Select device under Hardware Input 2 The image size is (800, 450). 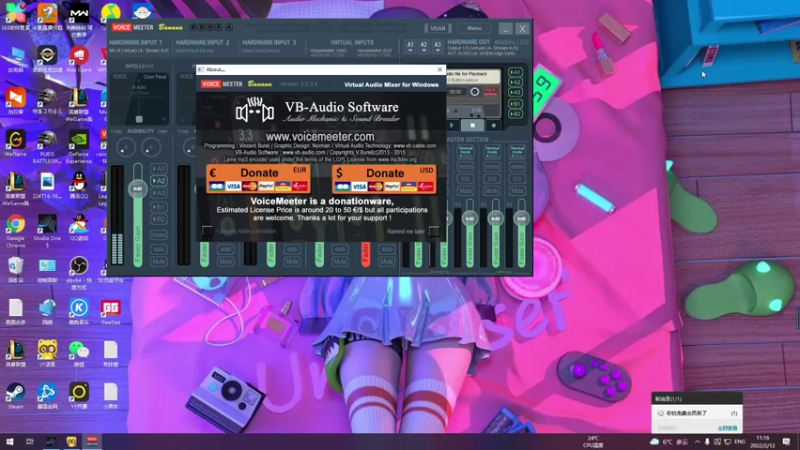[x=194, y=51]
